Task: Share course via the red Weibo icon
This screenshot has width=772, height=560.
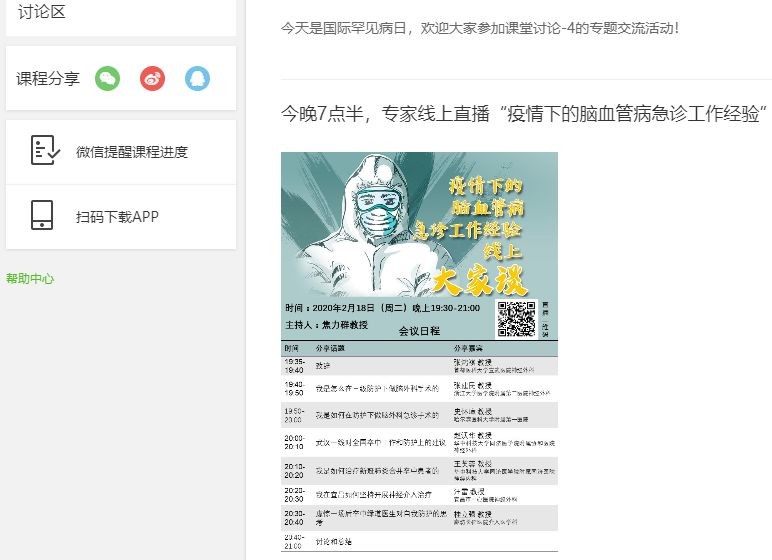Action: click(152, 79)
